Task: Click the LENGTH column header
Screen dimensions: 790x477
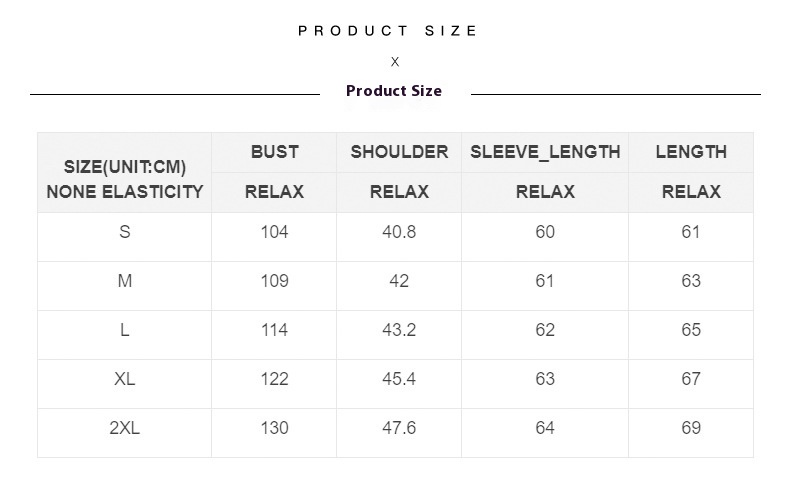Action: tap(691, 152)
